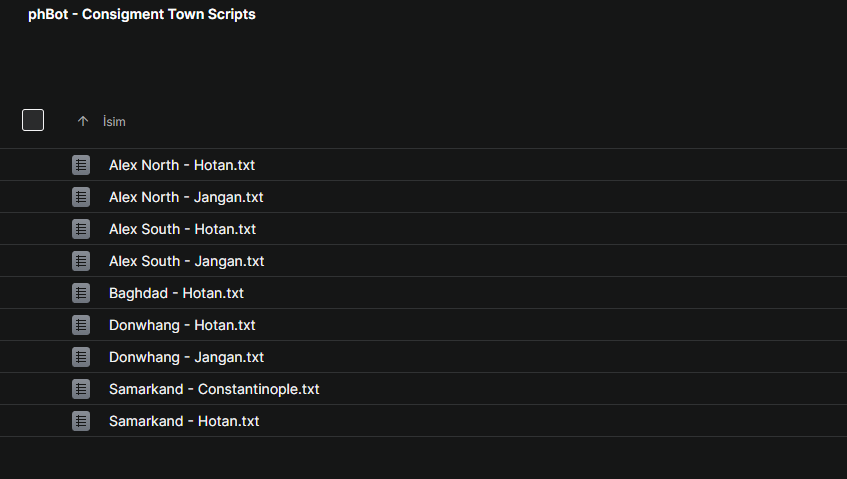Viewport: 847px width, 479px height.
Task: Click file icon beside Alex North - Jangan.txt
Action: coord(81,197)
